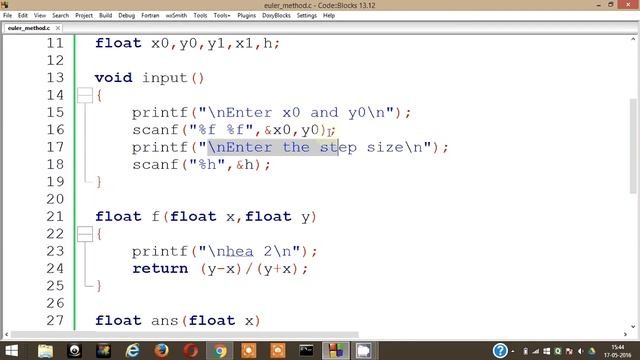This screenshot has width=640, height=360.
Task: Open the Settings menu
Action: coord(307,16)
